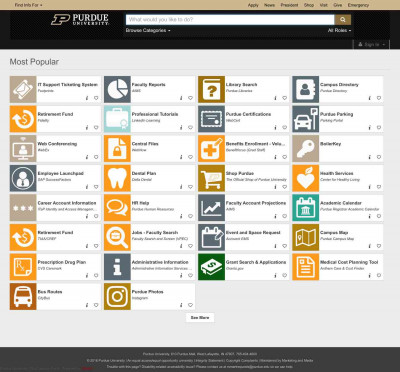Open the Purdue Photos Instagram icon
The height and width of the screenshot is (372, 400).
(x=117, y=297)
